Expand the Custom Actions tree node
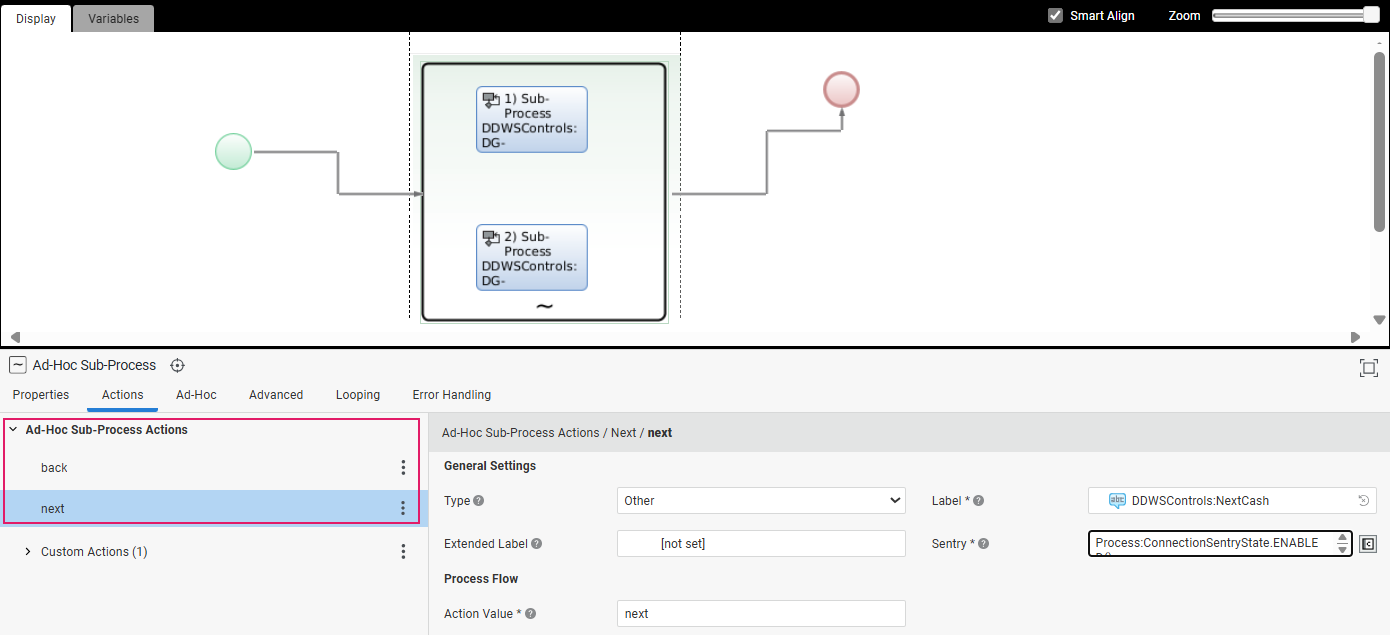1390x635 pixels. (28, 552)
